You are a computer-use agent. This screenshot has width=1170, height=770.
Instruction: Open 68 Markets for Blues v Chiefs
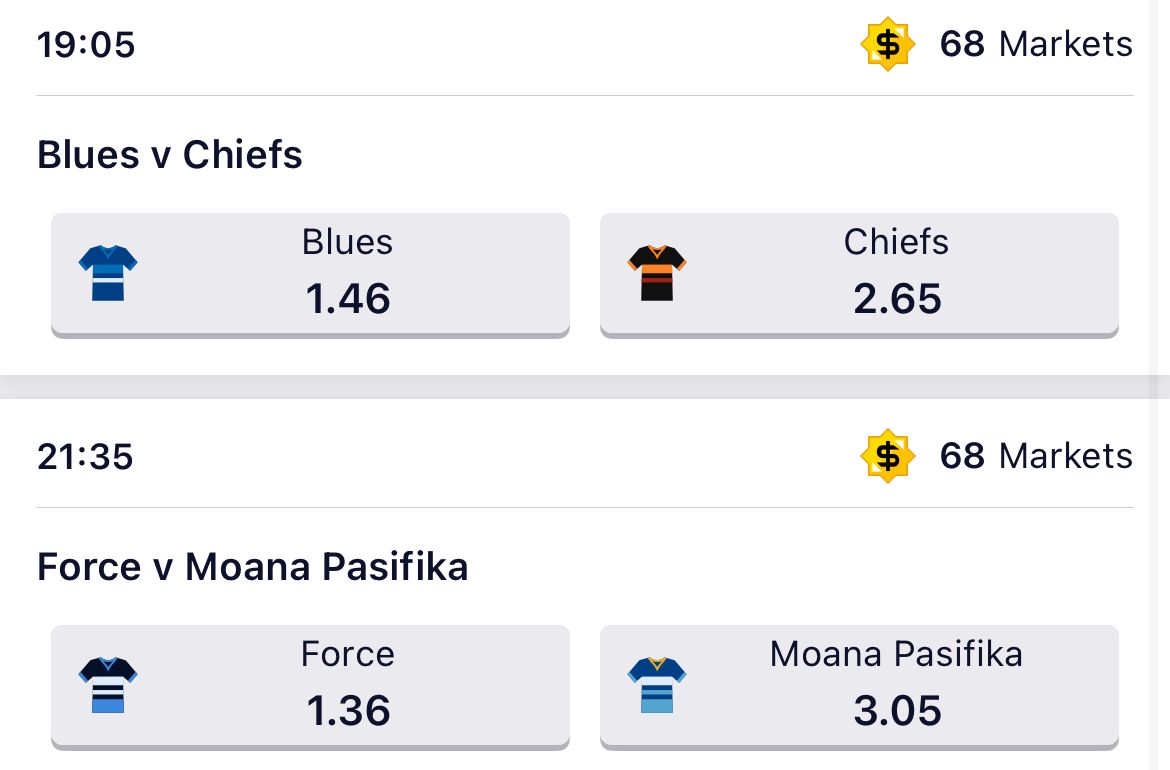coord(1036,45)
